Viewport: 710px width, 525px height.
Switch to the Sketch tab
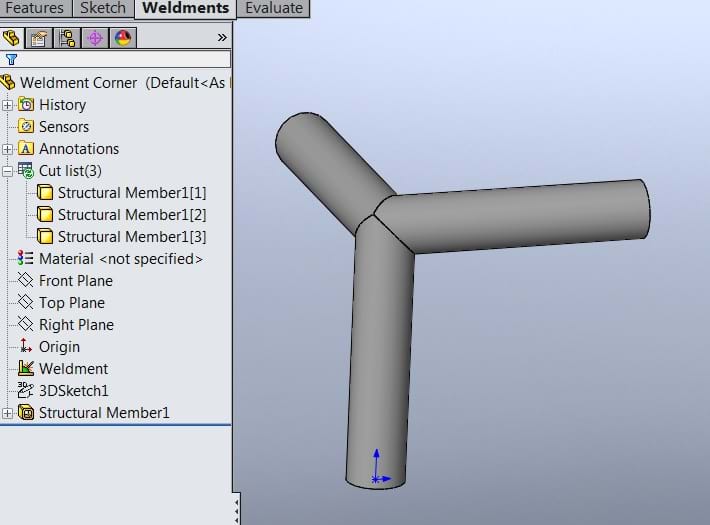[103, 8]
